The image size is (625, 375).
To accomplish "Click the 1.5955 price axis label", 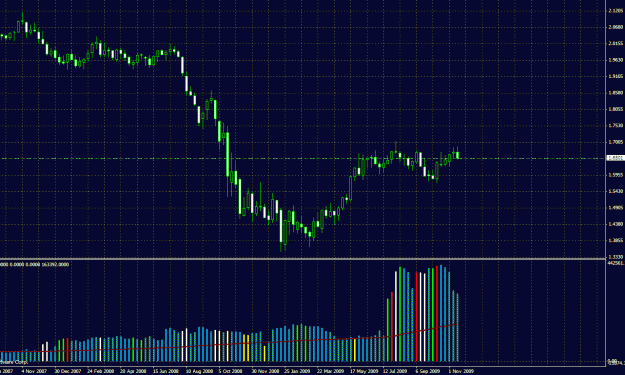I will point(616,175).
